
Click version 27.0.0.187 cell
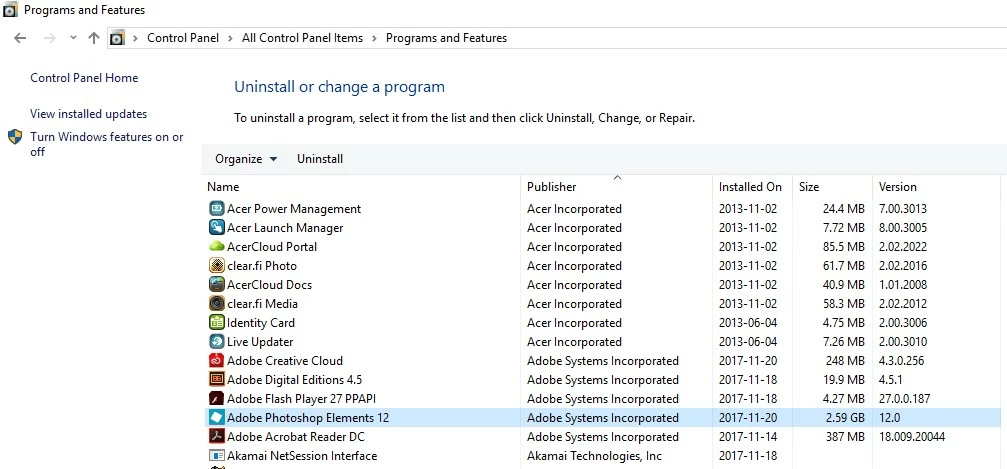coord(904,398)
